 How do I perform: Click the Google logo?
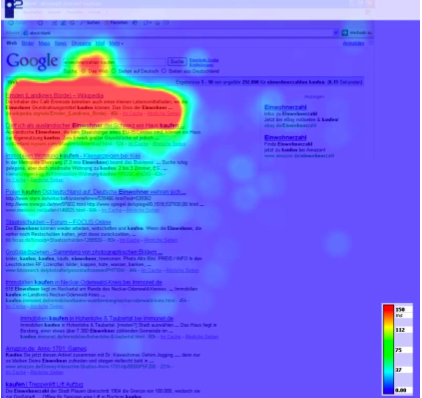coord(32,61)
